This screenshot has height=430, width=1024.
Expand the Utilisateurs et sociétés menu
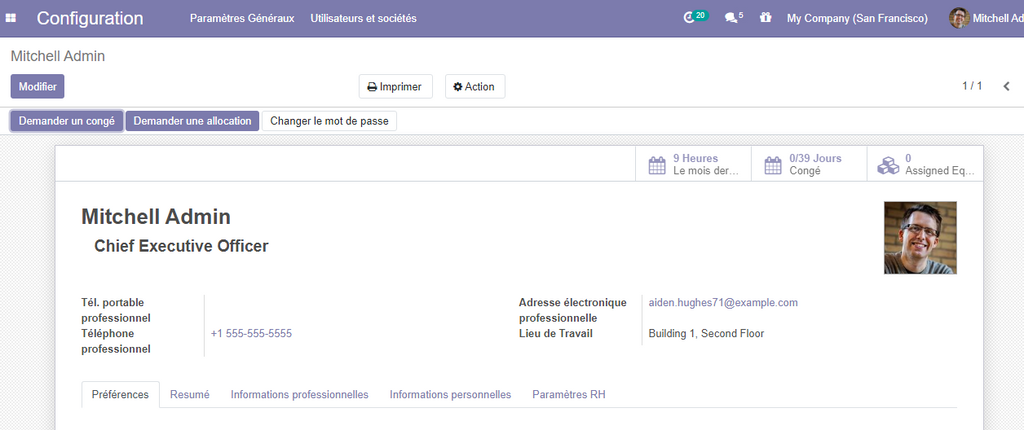(363, 18)
